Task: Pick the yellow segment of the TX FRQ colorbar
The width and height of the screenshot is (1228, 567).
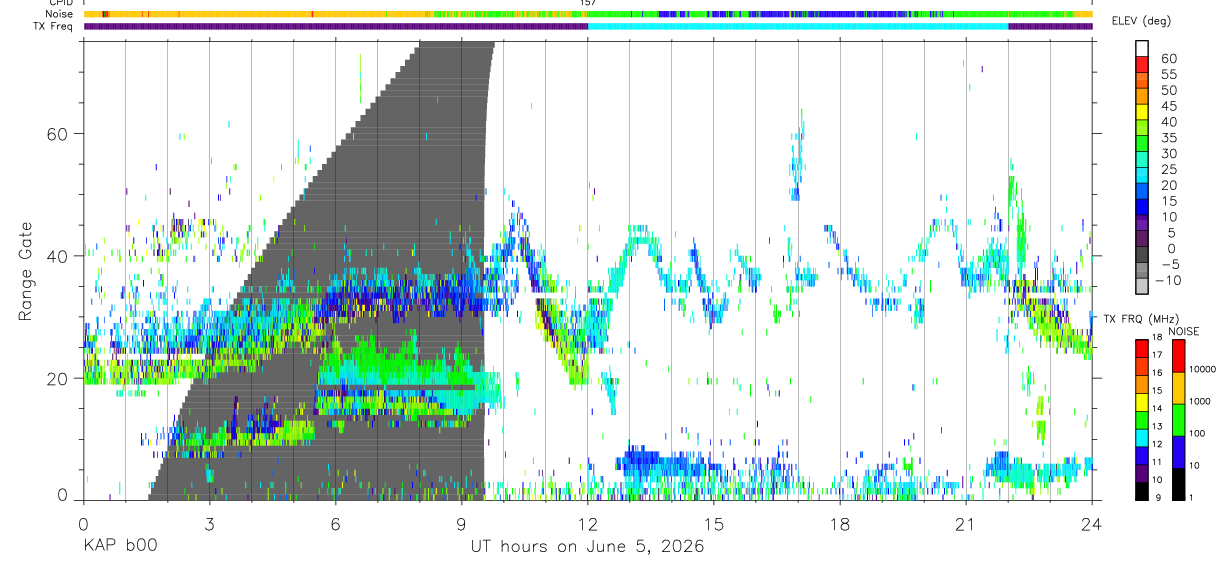Action: click(x=1142, y=400)
